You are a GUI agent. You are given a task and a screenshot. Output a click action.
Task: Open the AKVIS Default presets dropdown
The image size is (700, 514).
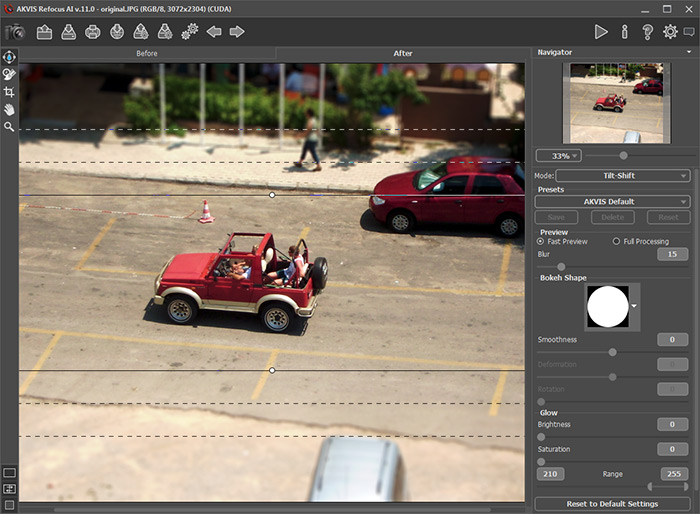click(612, 201)
